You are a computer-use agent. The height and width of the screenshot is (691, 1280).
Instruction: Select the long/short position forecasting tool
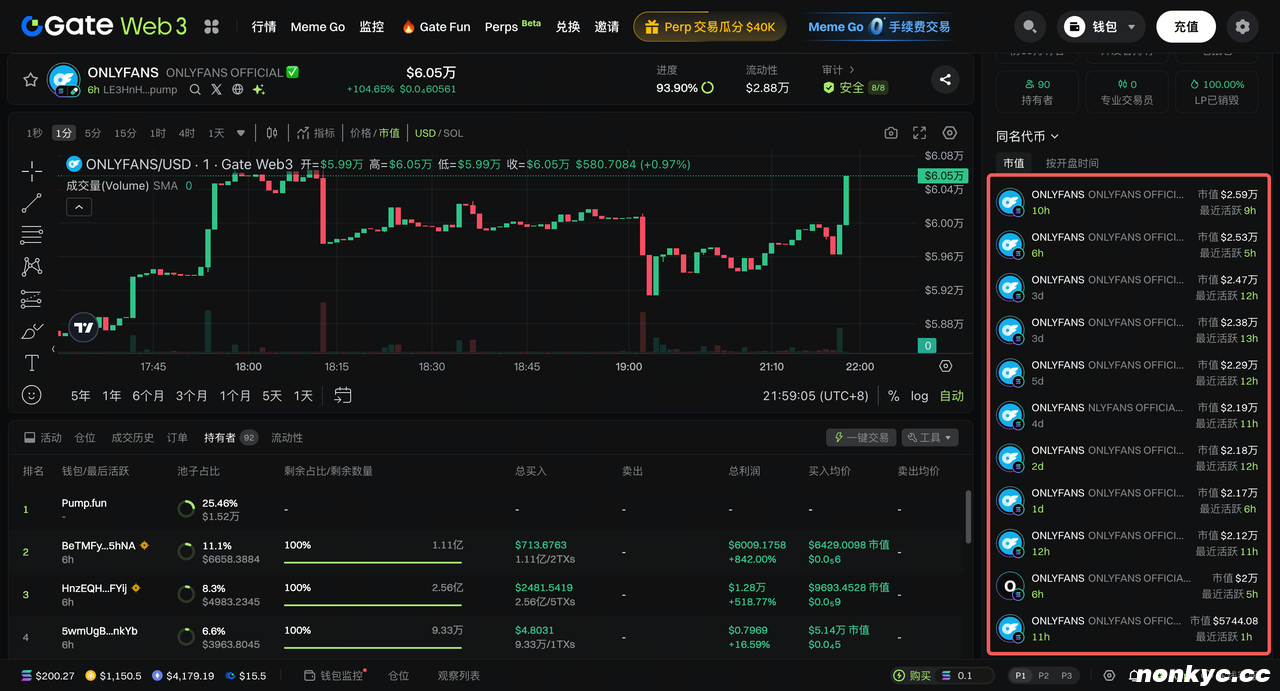[x=32, y=299]
